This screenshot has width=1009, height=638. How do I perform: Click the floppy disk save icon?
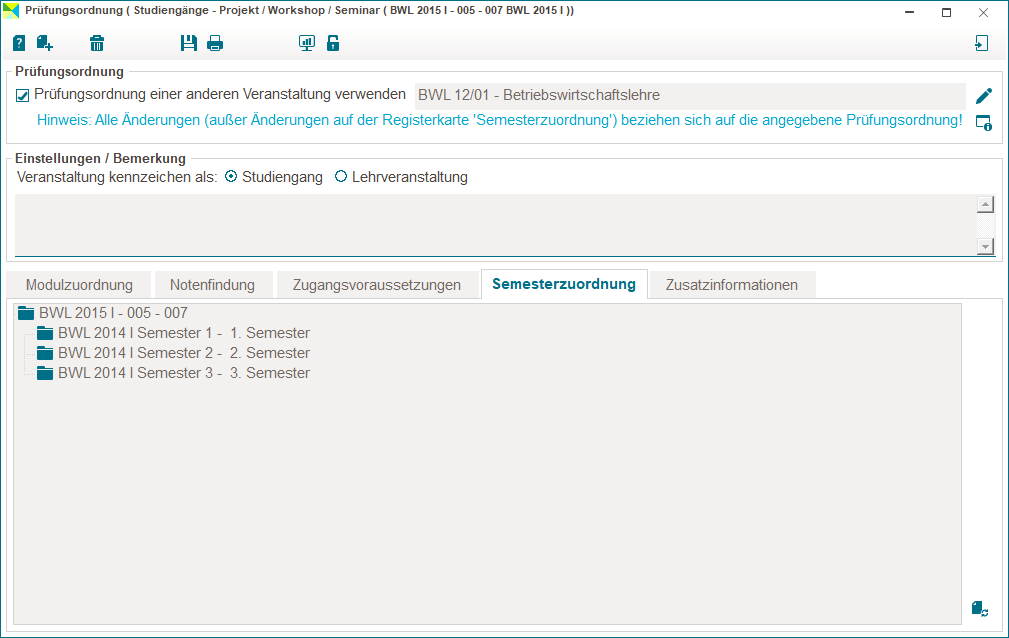[188, 43]
